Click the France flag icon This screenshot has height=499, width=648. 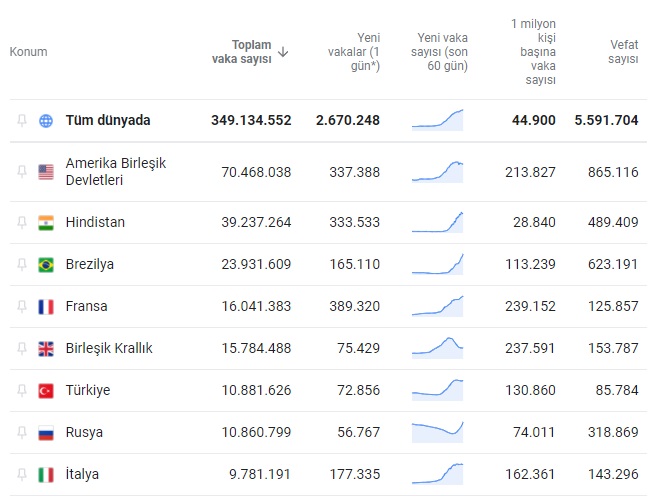46,306
